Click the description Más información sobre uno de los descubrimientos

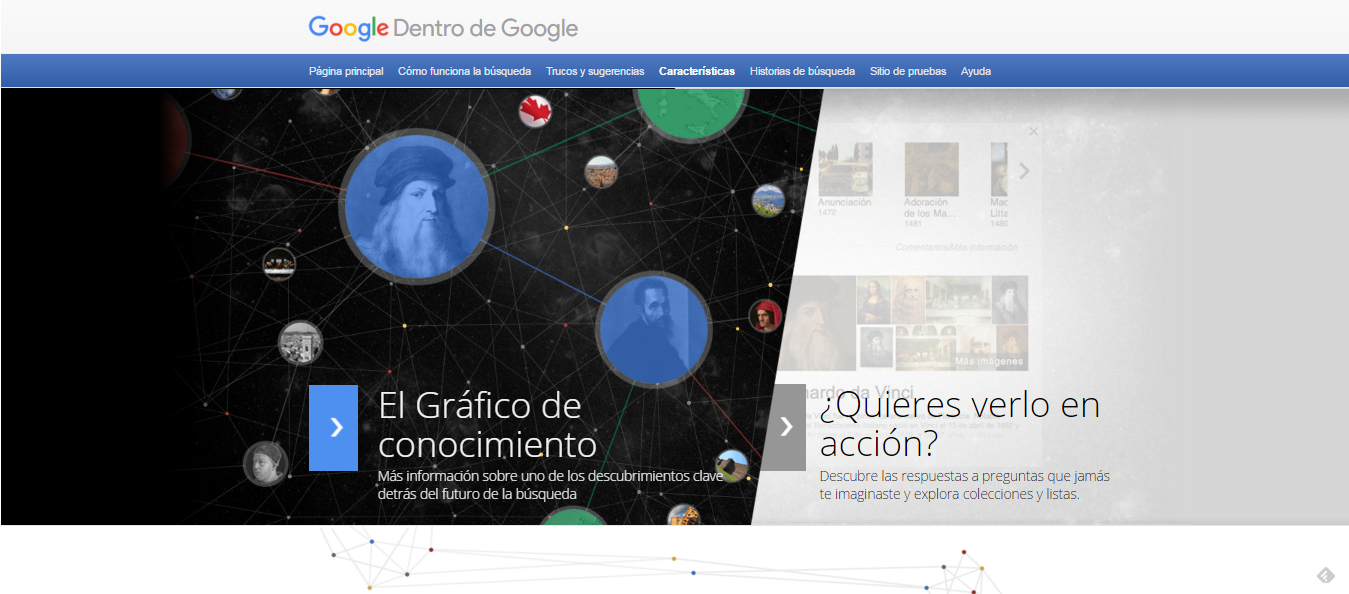coord(550,485)
